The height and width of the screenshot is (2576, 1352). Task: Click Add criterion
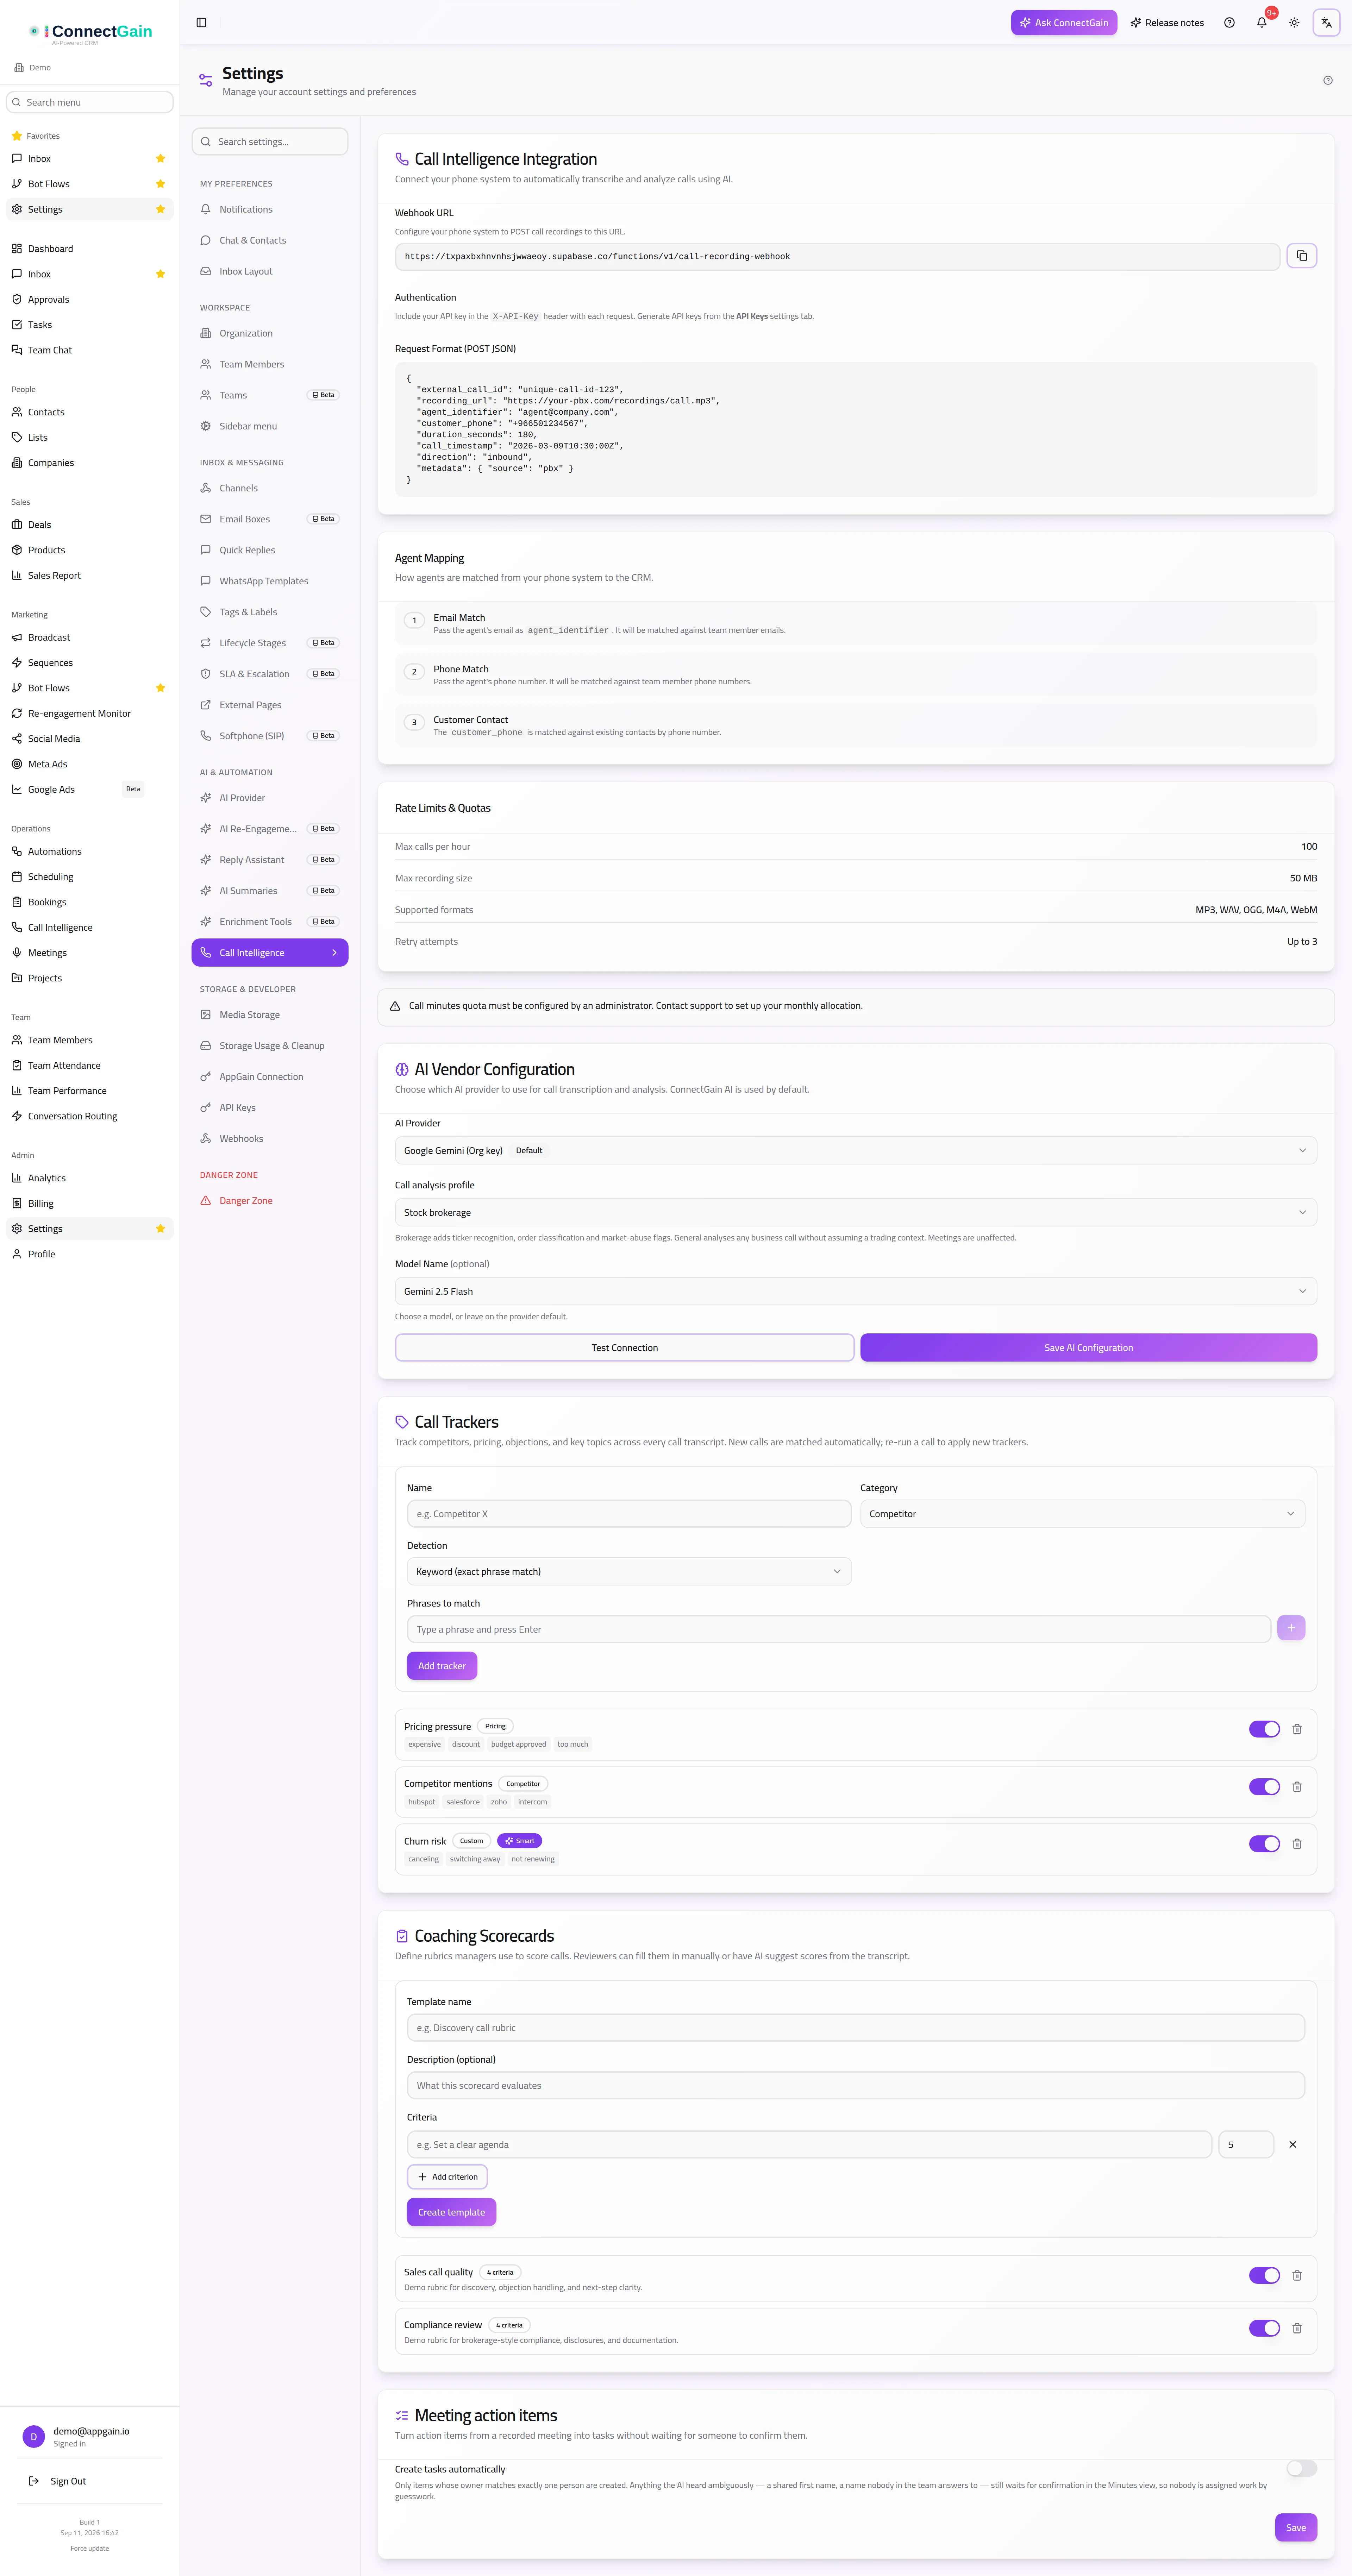click(x=447, y=2177)
